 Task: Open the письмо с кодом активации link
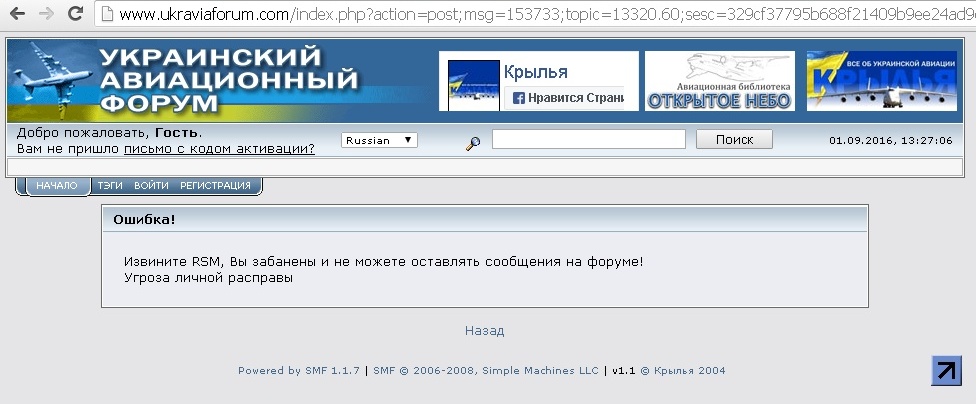tap(219, 149)
